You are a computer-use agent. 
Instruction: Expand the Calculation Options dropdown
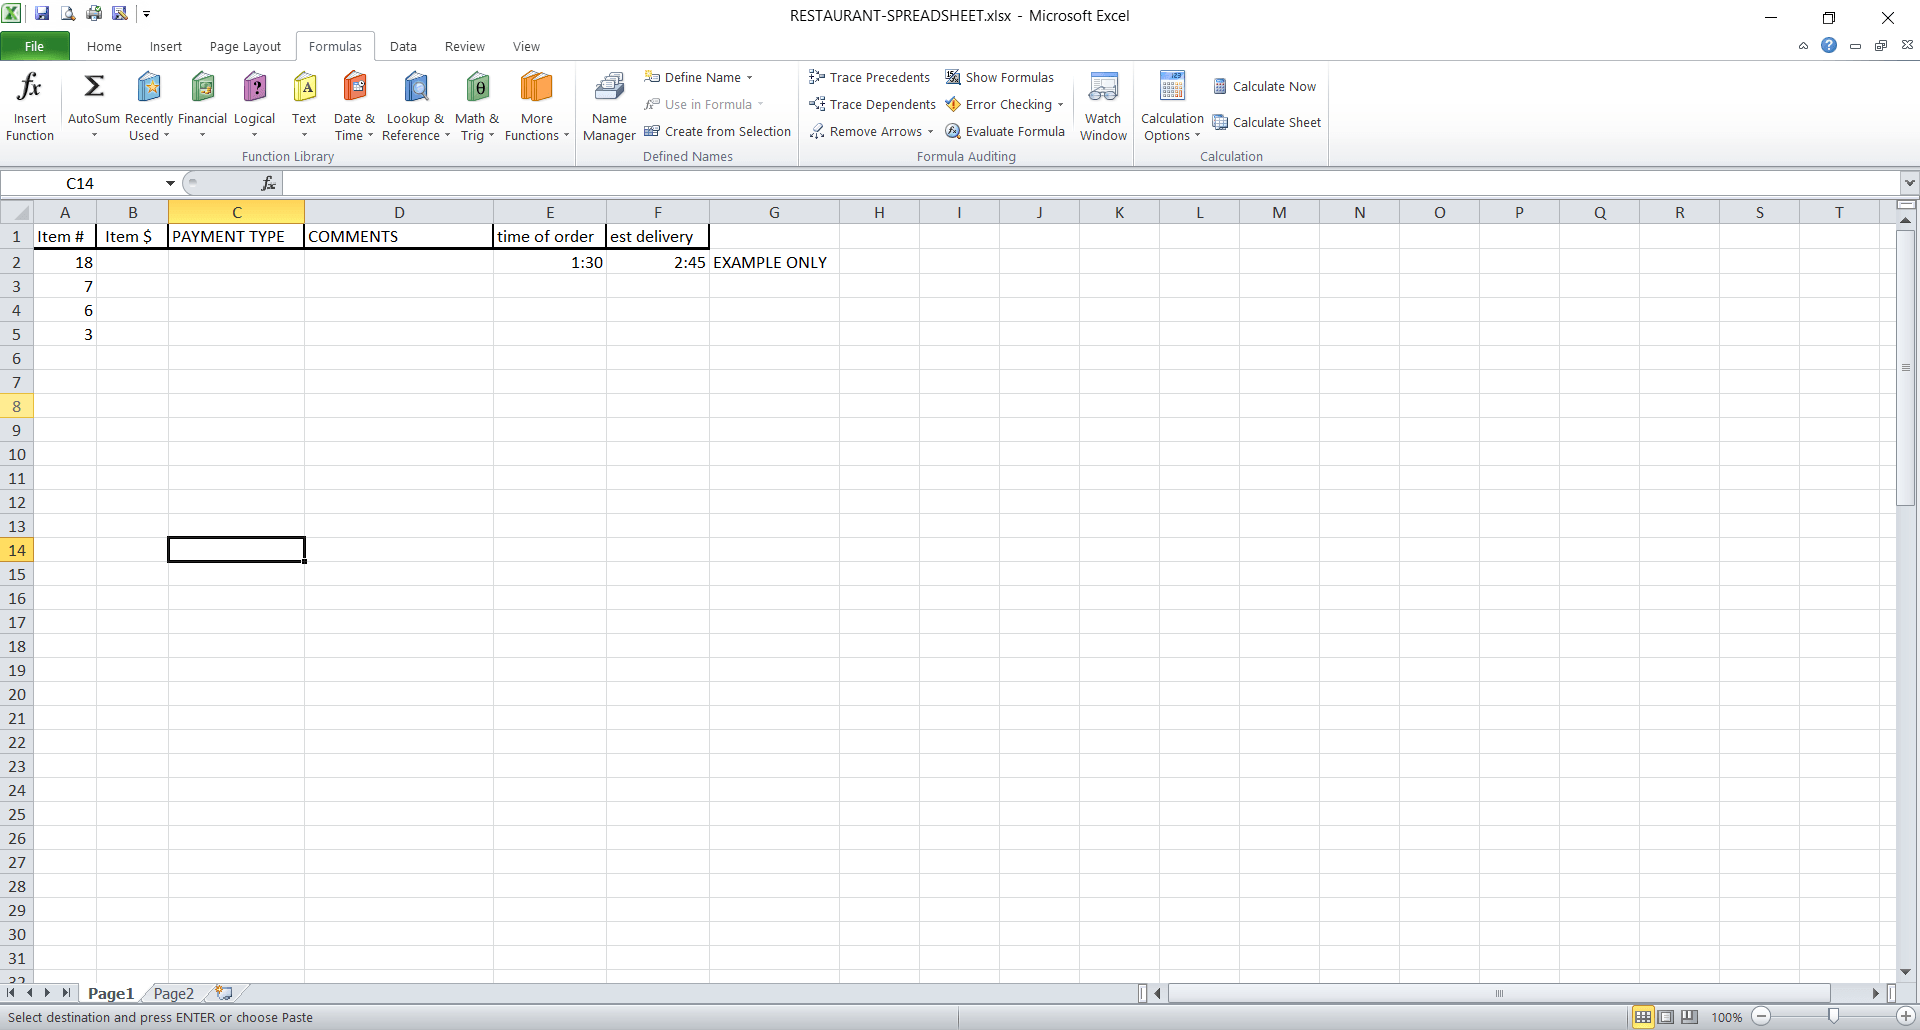pyautogui.click(x=1172, y=135)
